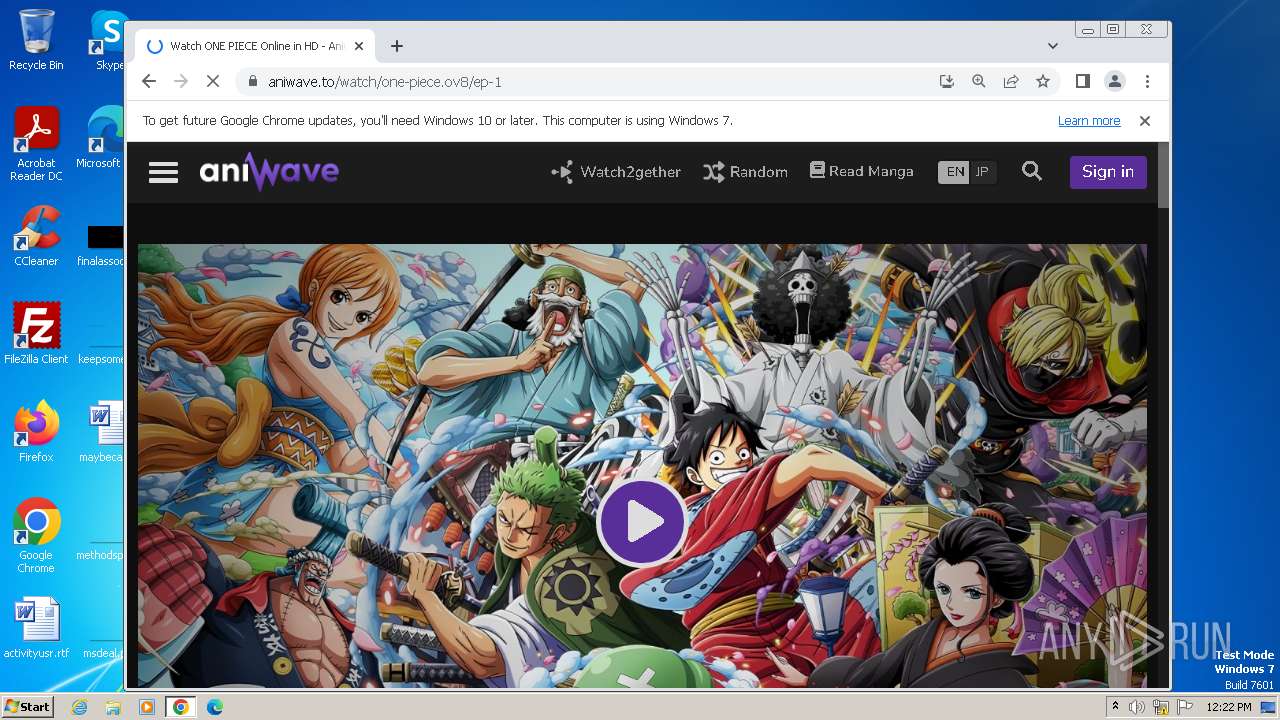Open File Explorer from the taskbar
Viewport: 1280px width, 720px height.
pyautogui.click(x=113, y=707)
